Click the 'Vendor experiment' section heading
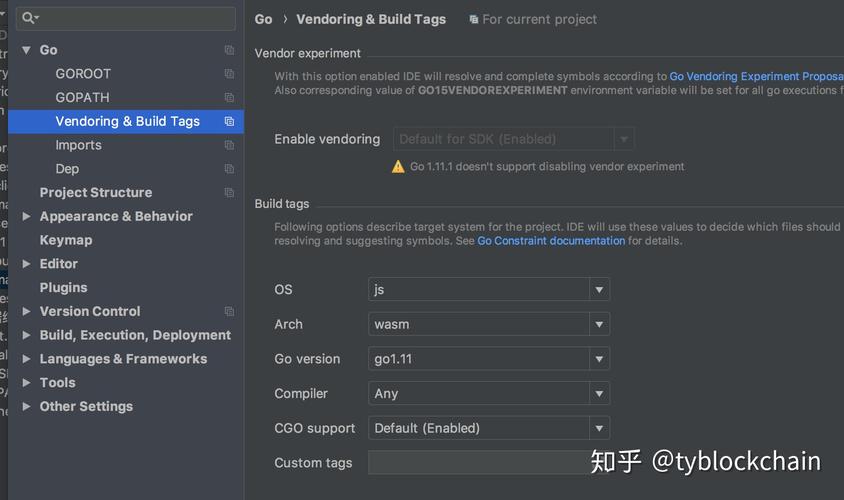Viewport: 844px width, 500px height. 307,53
